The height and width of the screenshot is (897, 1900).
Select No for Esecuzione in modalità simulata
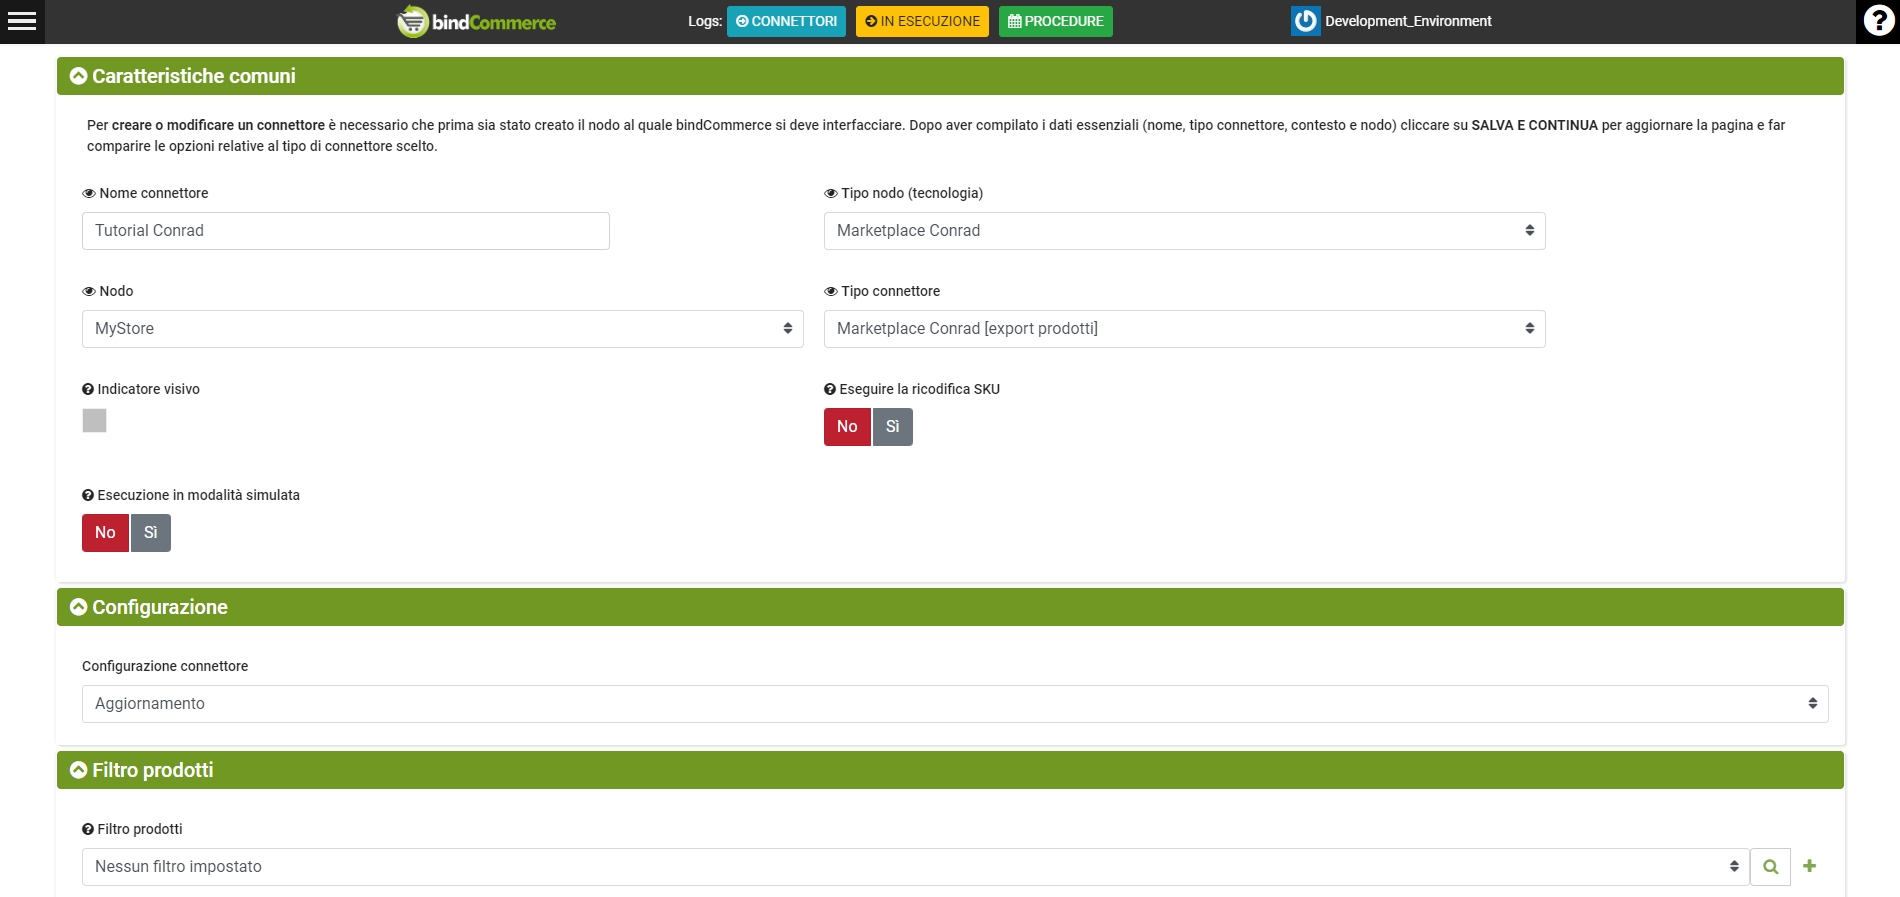(105, 533)
